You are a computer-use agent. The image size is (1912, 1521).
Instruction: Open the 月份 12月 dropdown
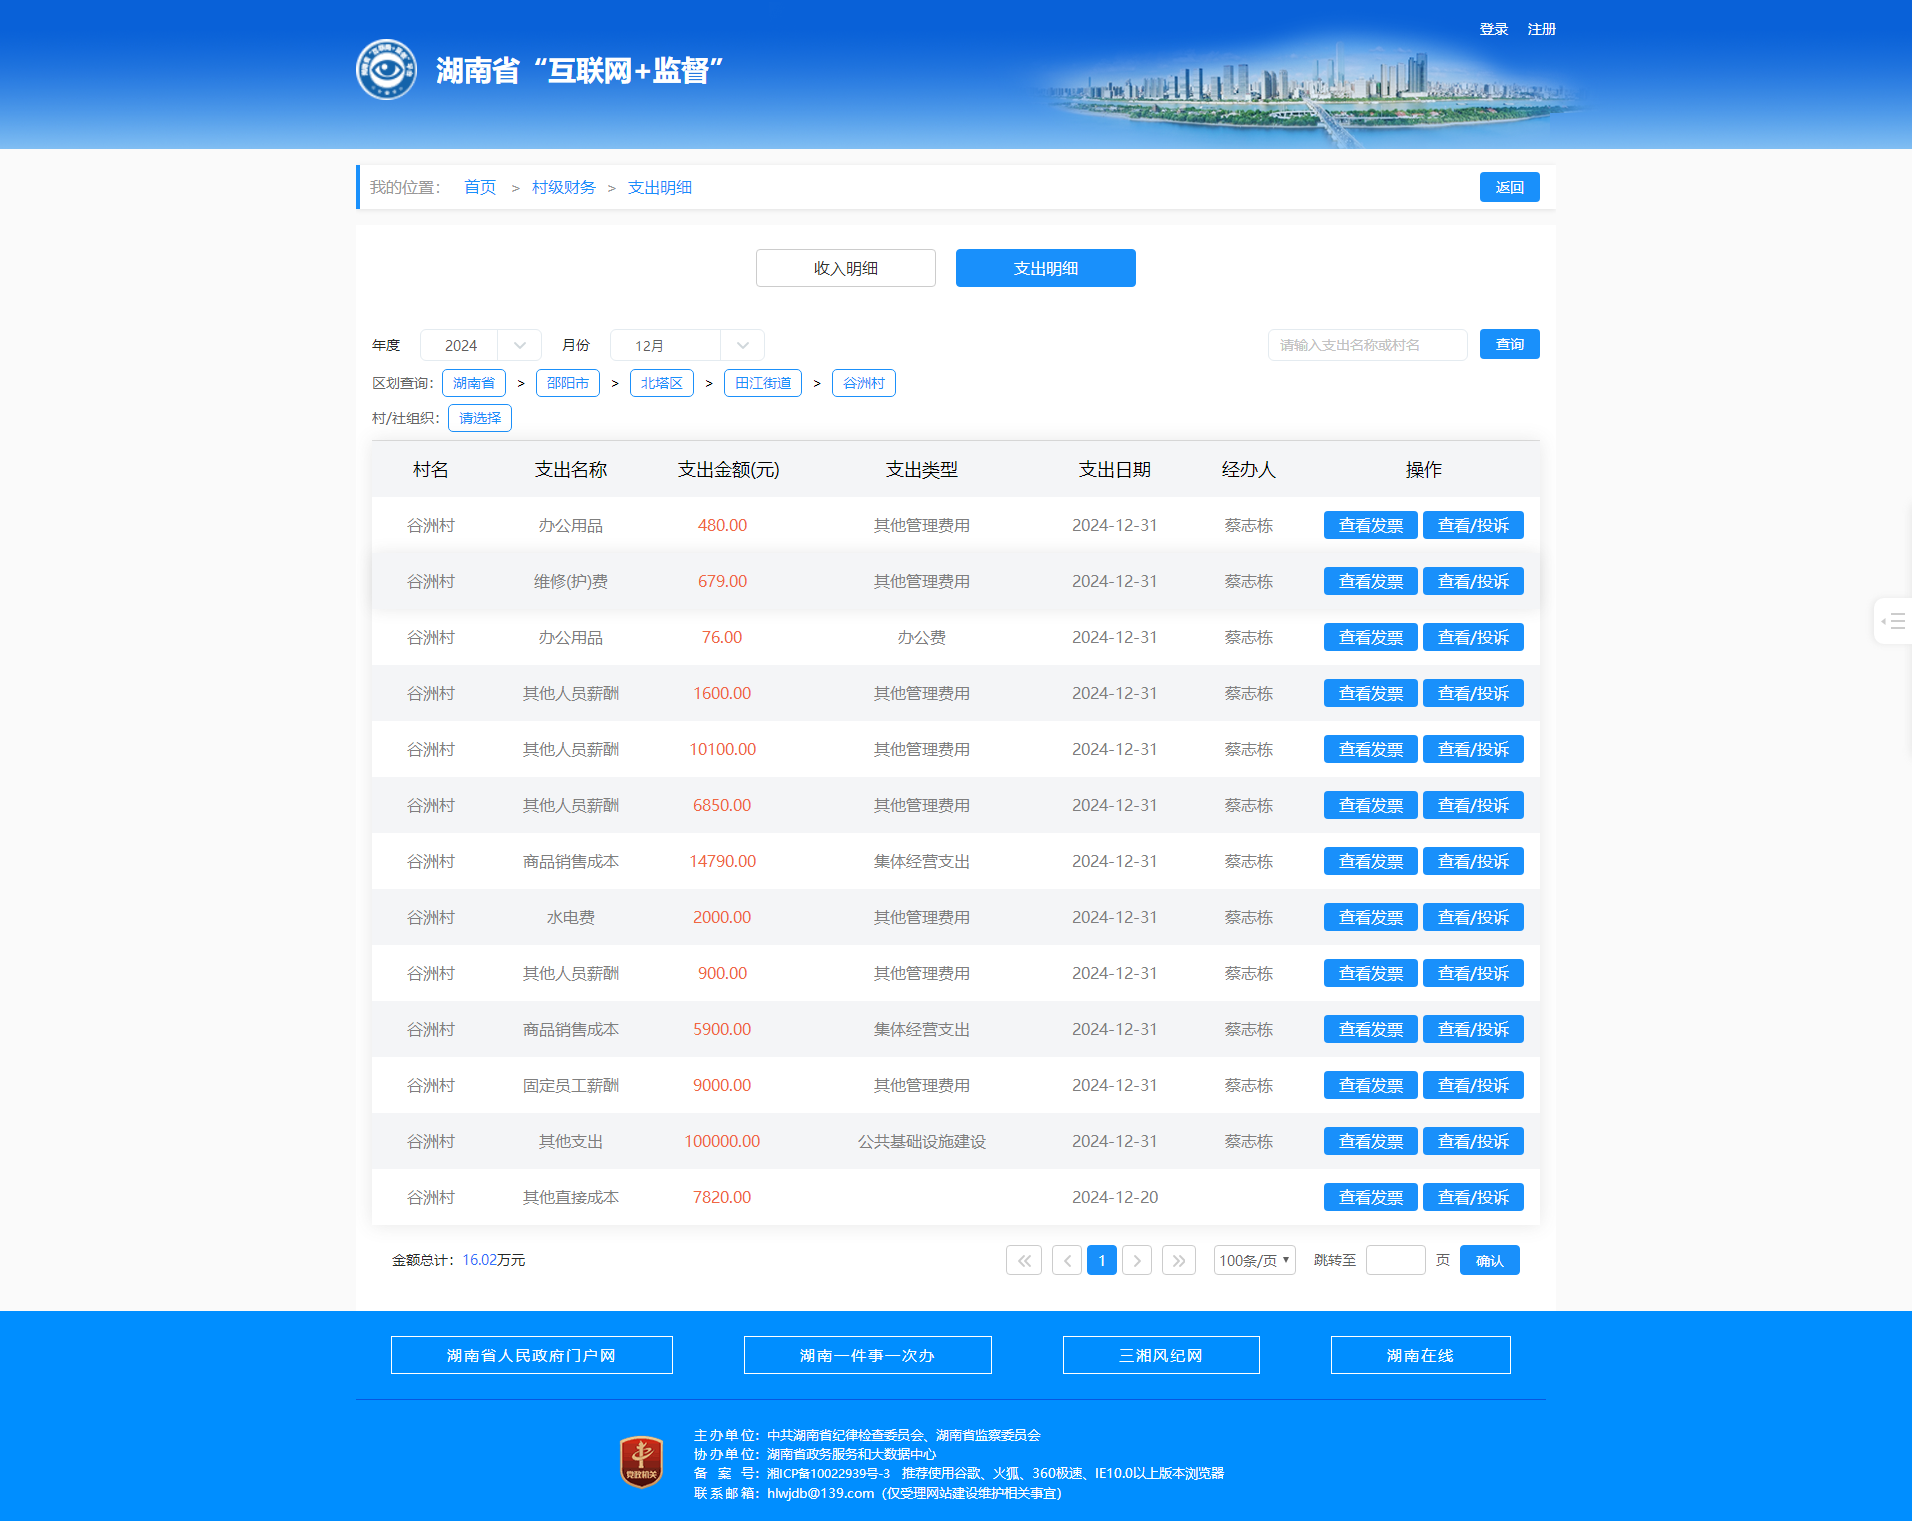(687, 345)
